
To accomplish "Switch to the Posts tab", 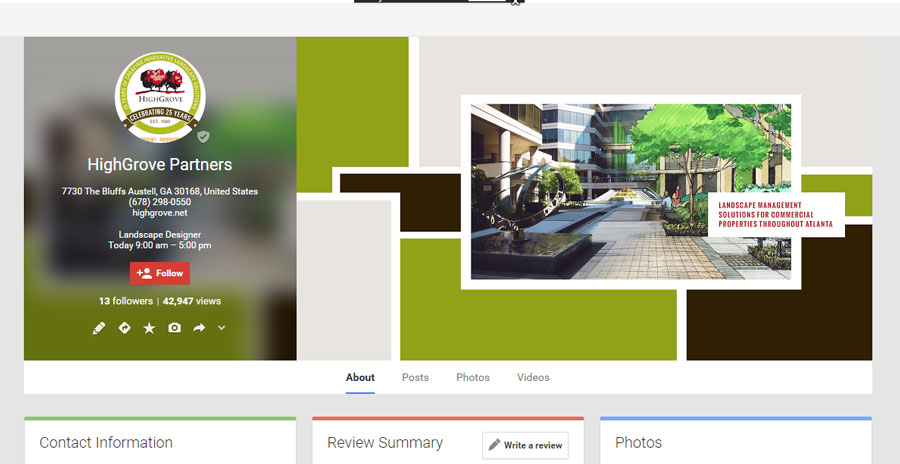I will point(415,377).
